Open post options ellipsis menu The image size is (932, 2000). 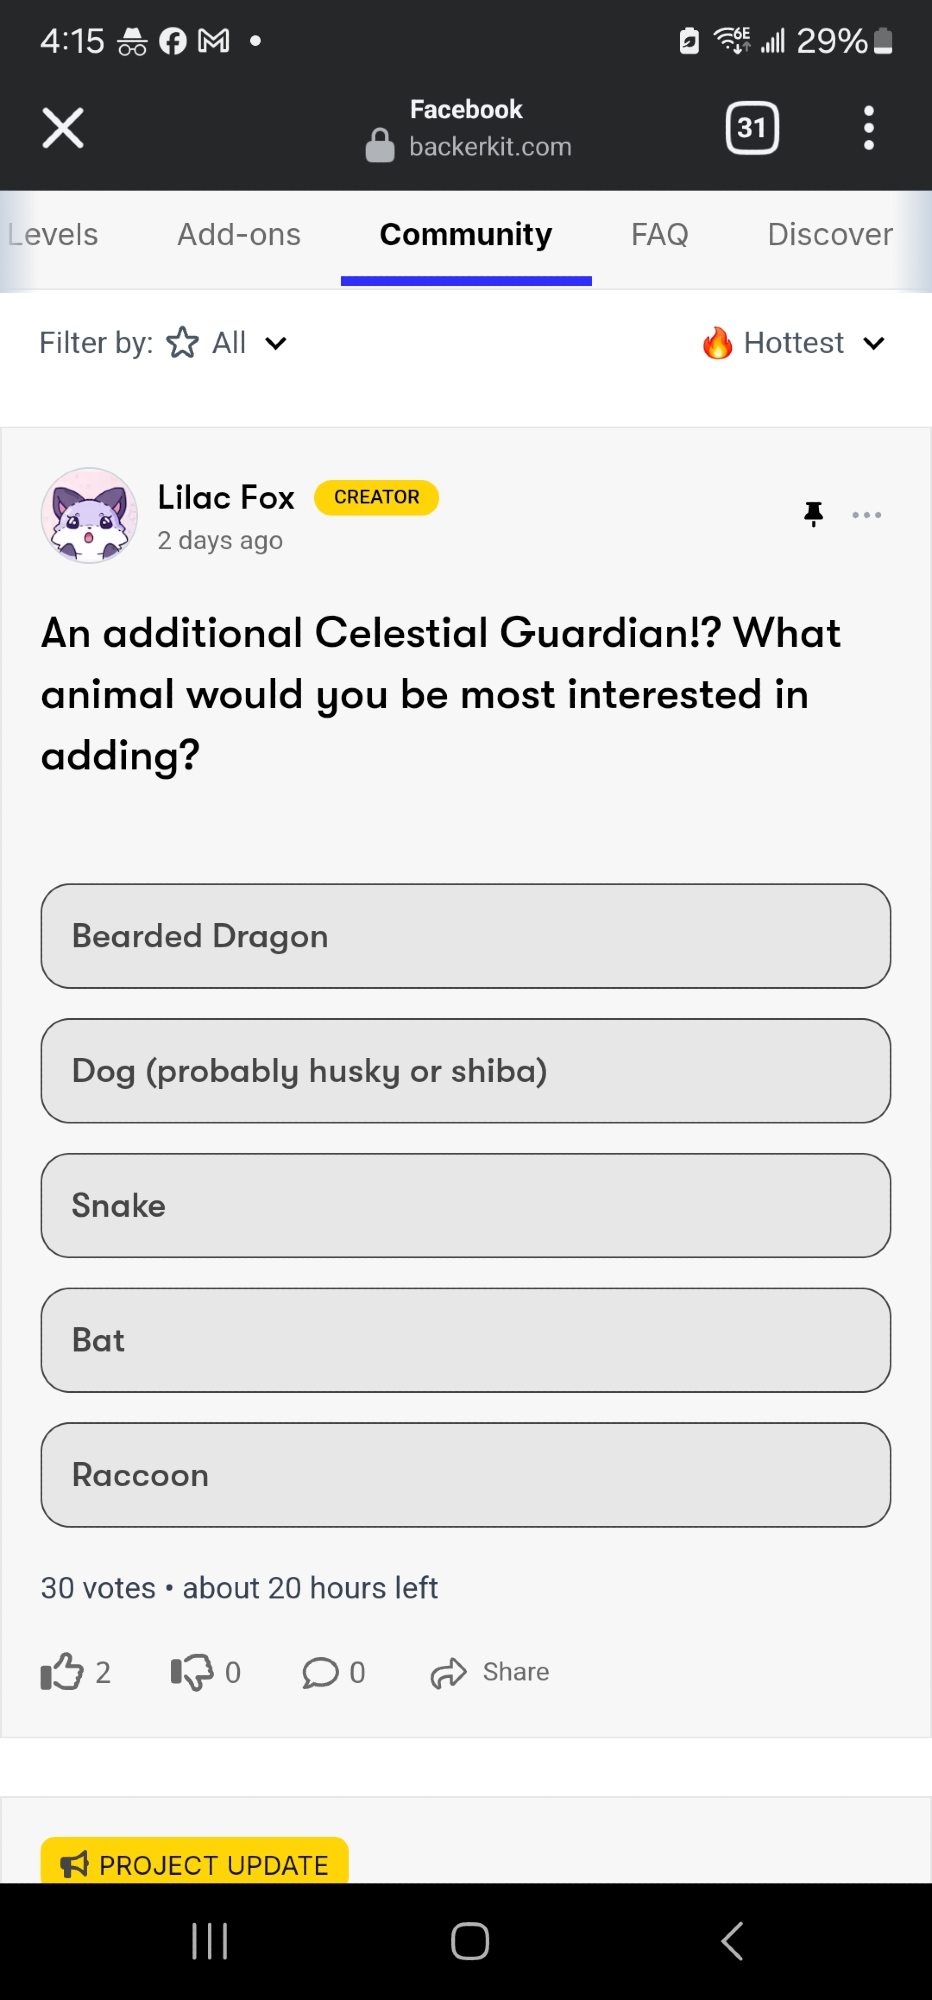(x=866, y=514)
